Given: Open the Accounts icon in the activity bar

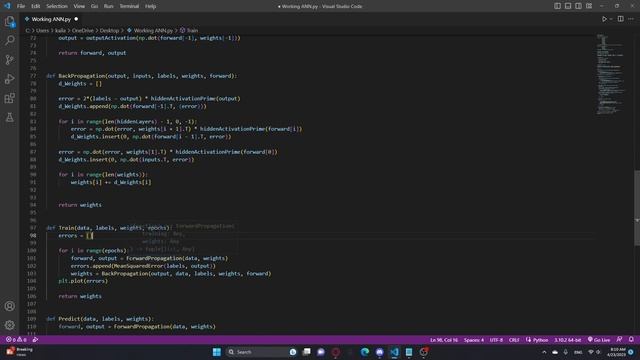Looking at the screenshot, I should click(9, 306).
